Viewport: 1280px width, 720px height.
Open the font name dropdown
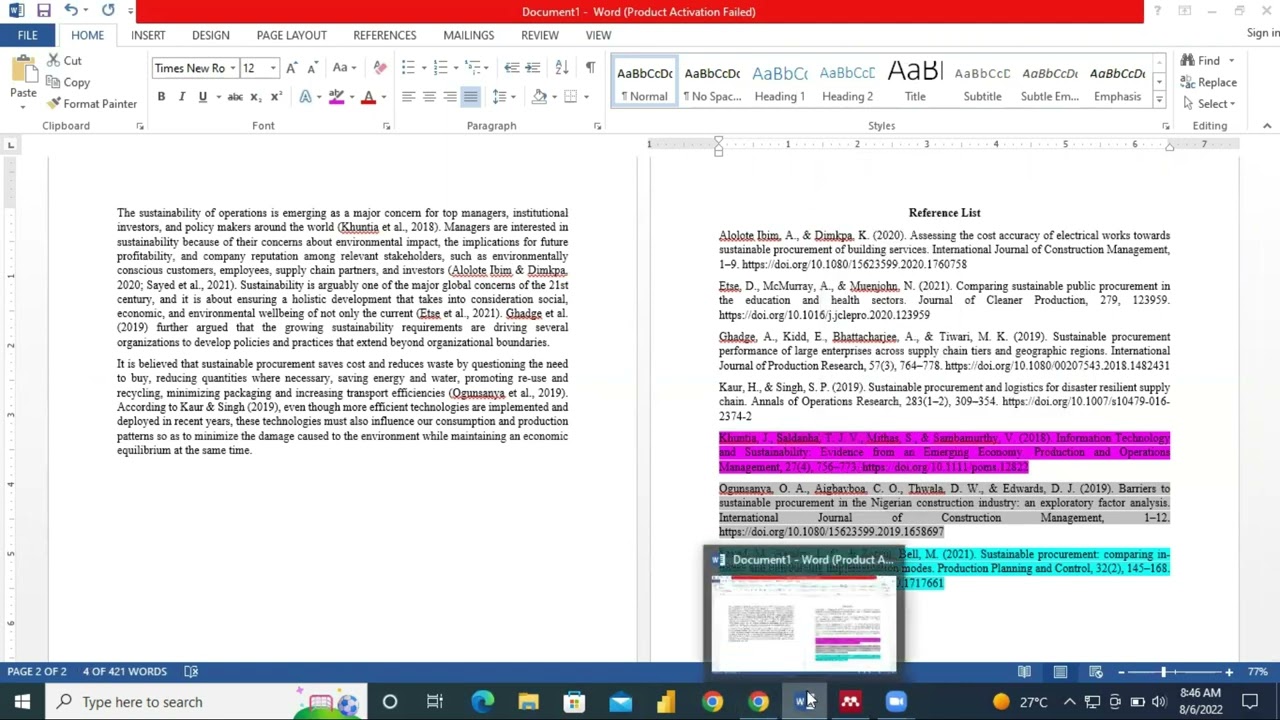(233, 68)
